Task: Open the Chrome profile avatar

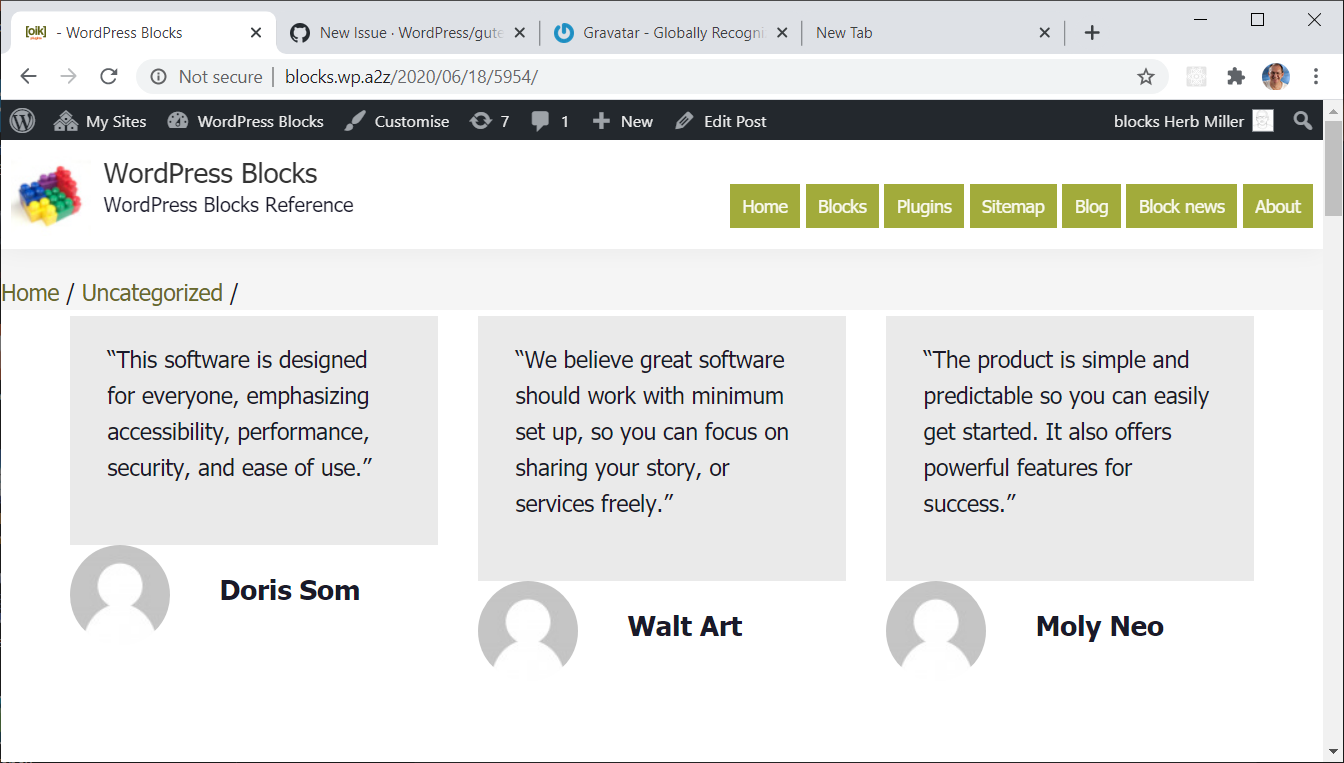Action: tap(1276, 77)
